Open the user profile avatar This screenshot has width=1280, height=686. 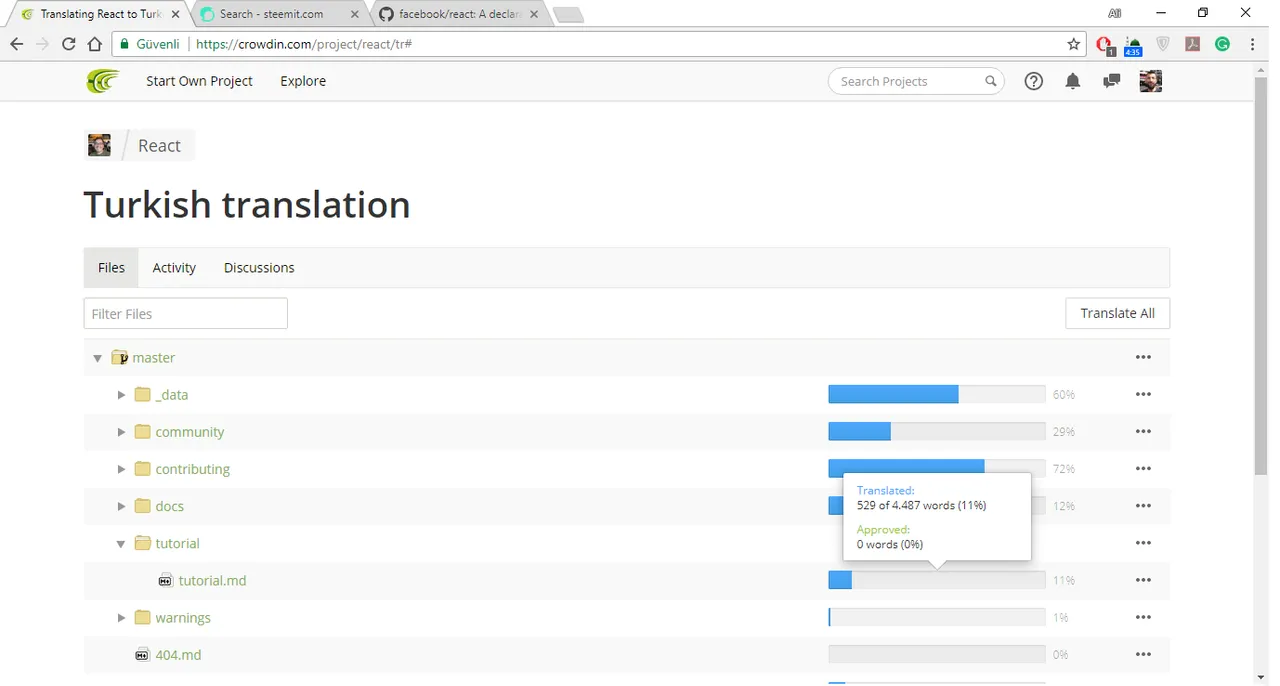[1151, 81]
